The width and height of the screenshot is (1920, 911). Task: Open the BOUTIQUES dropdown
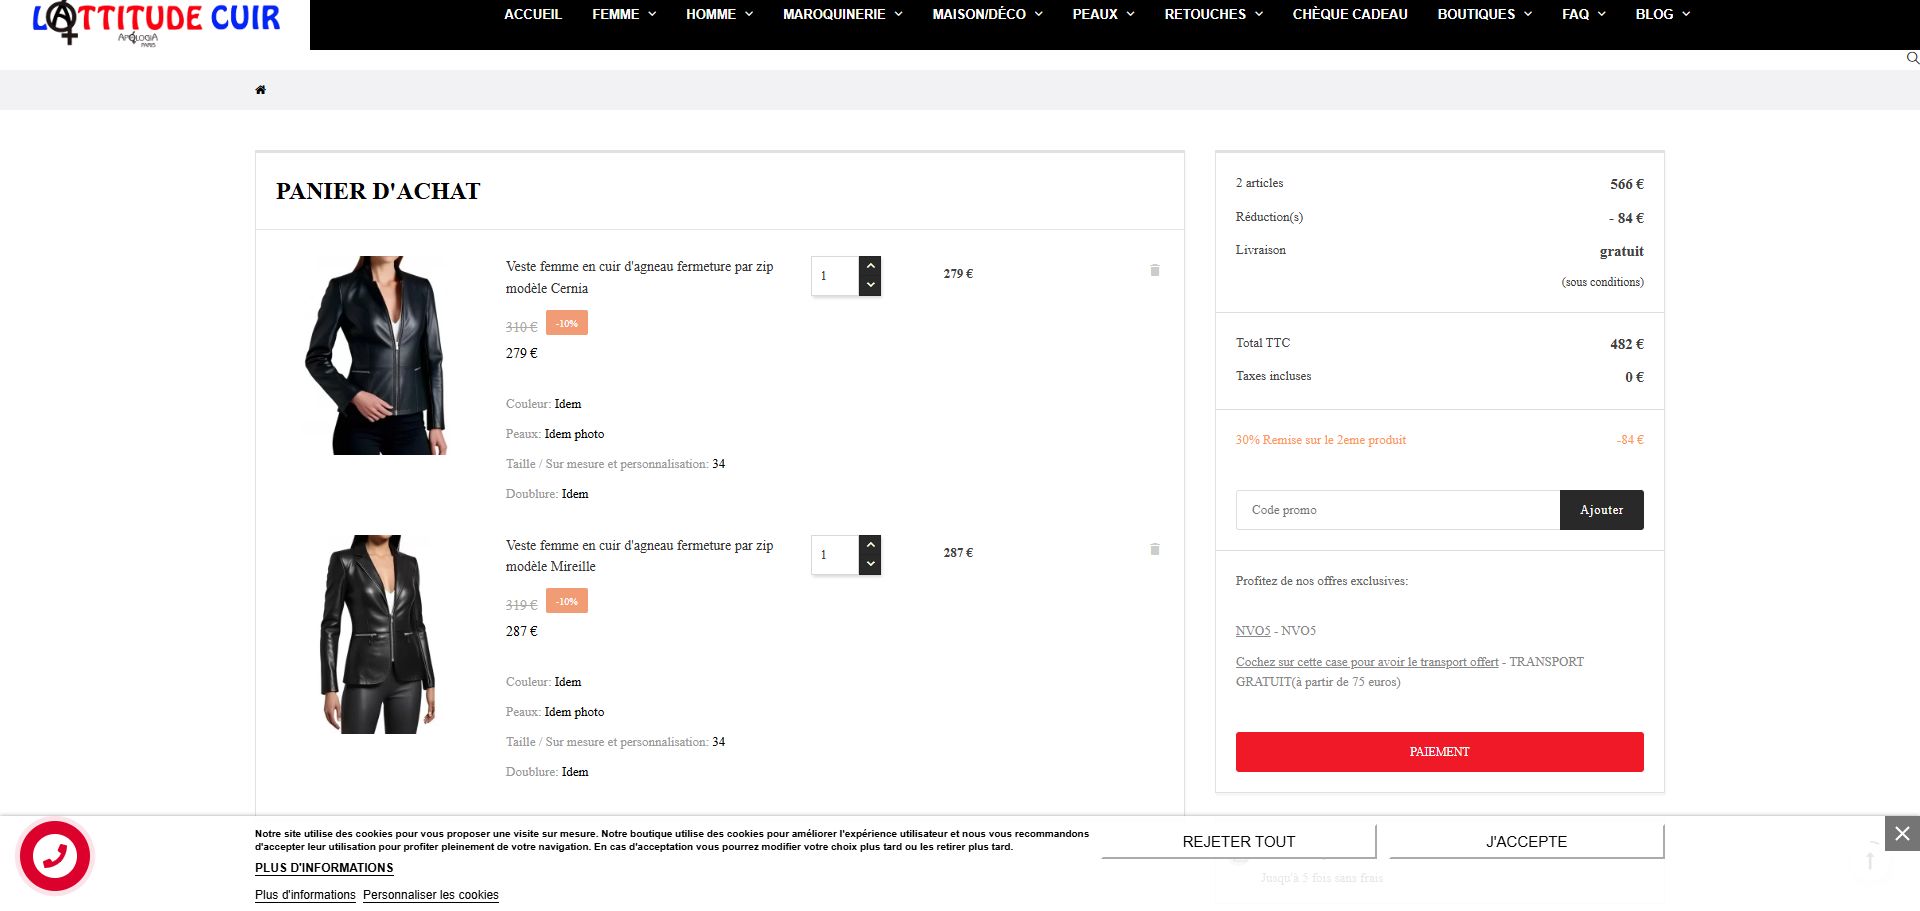pos(1484,14)
